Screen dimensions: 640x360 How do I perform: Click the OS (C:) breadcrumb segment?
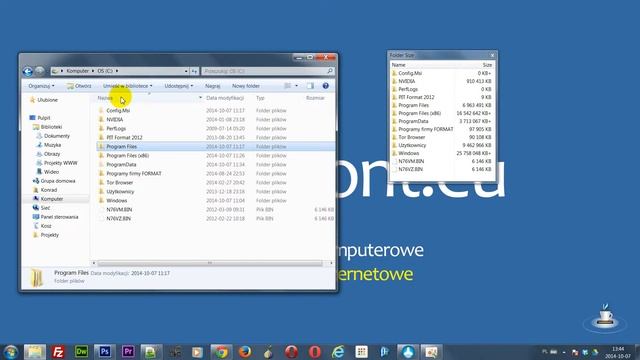(105, 71)
